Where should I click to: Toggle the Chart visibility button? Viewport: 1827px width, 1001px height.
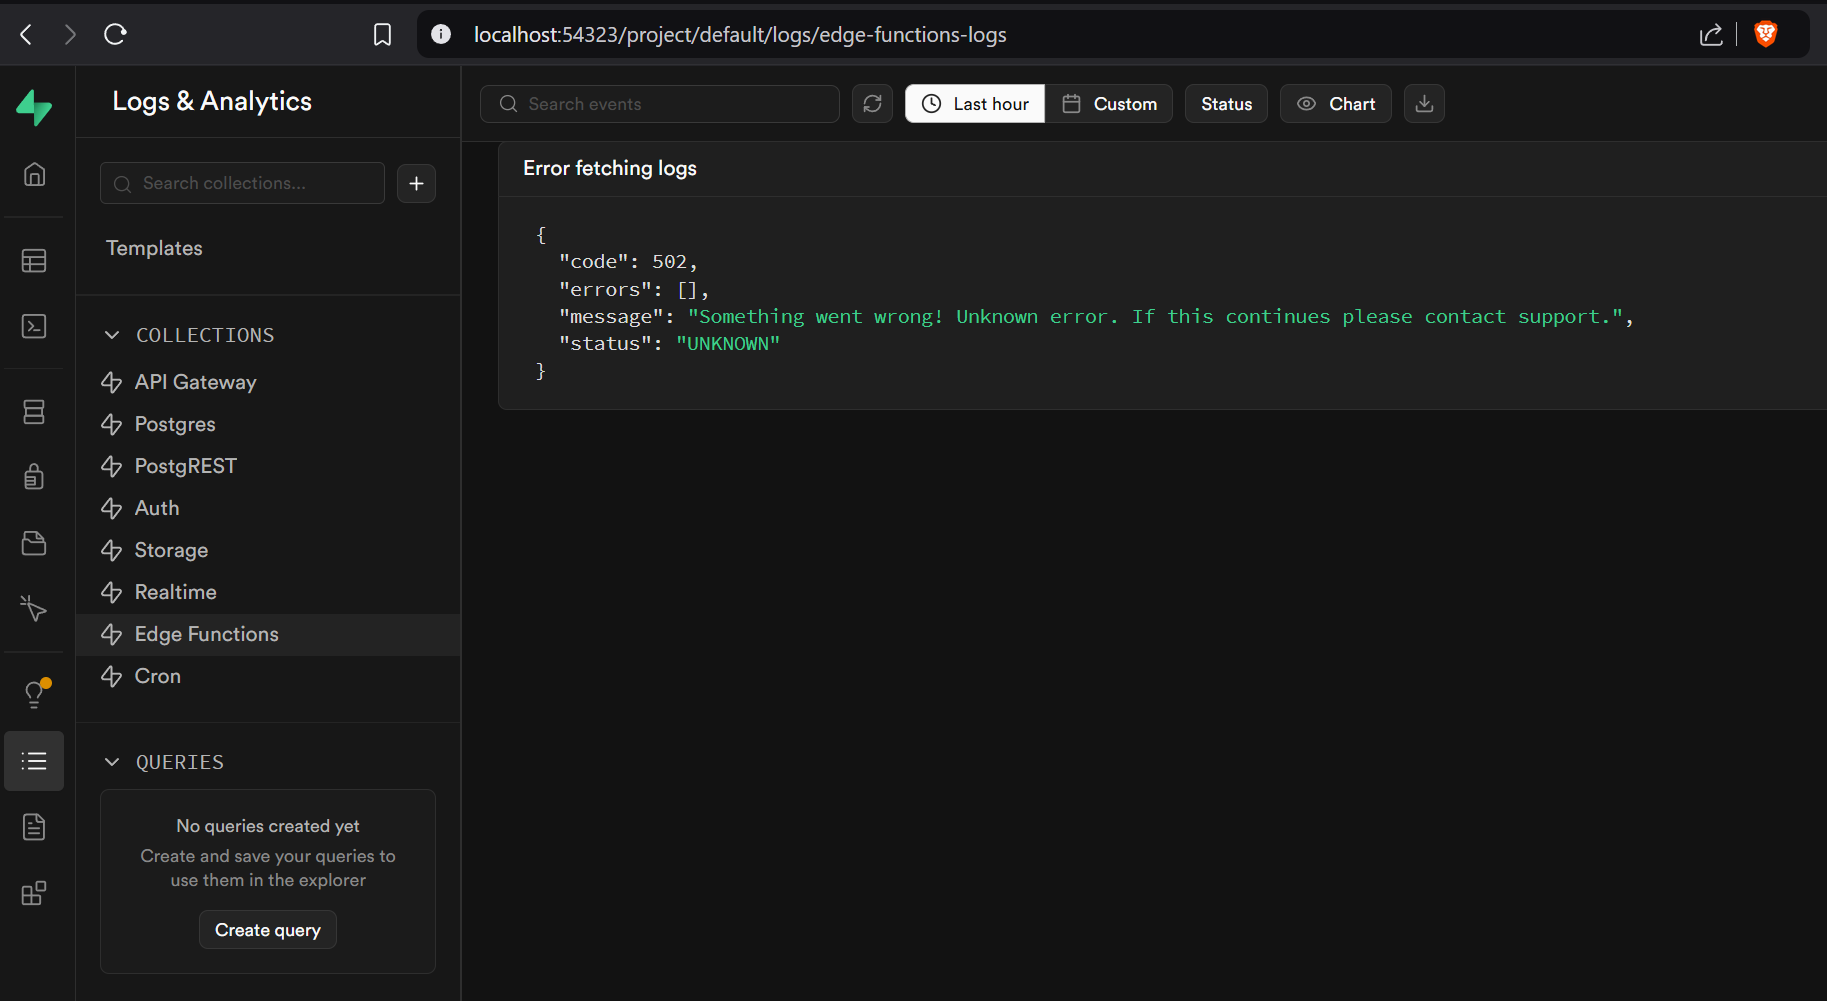click(x=1335, y=104)
